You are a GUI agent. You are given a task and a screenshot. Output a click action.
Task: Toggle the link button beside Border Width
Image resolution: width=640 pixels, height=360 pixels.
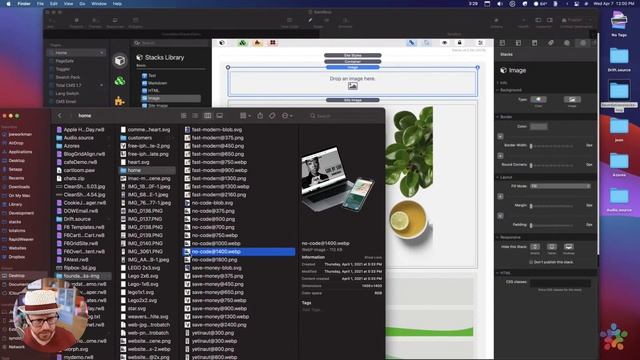point(500,136)
